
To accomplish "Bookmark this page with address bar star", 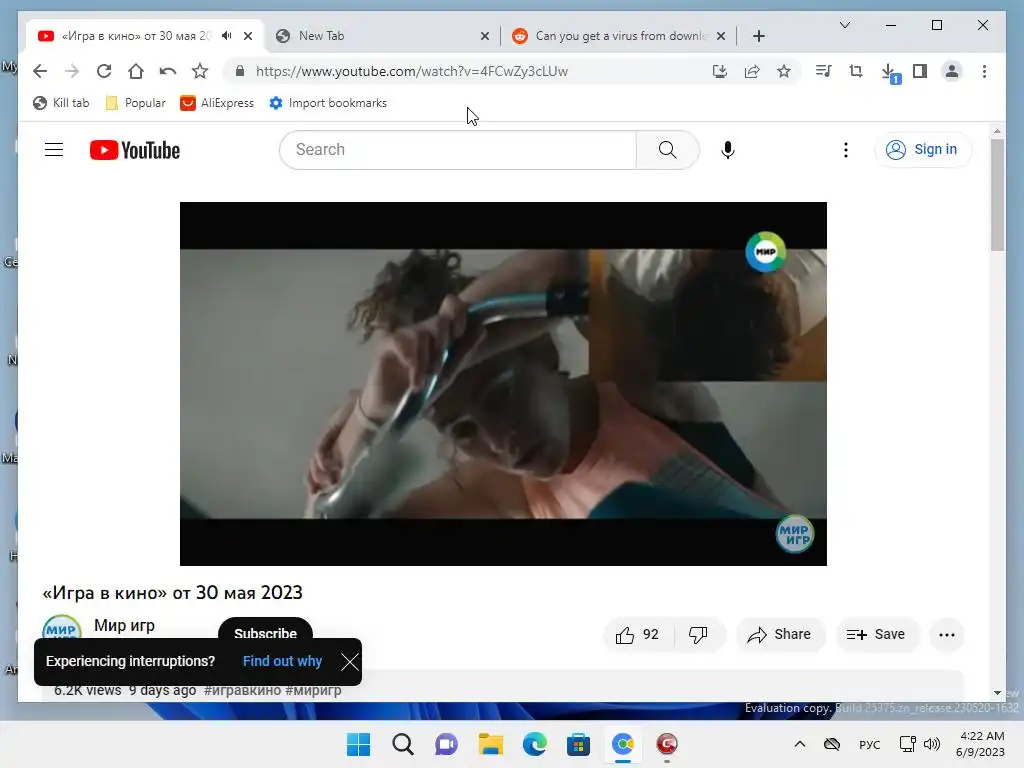I will [x=784, y=71].
